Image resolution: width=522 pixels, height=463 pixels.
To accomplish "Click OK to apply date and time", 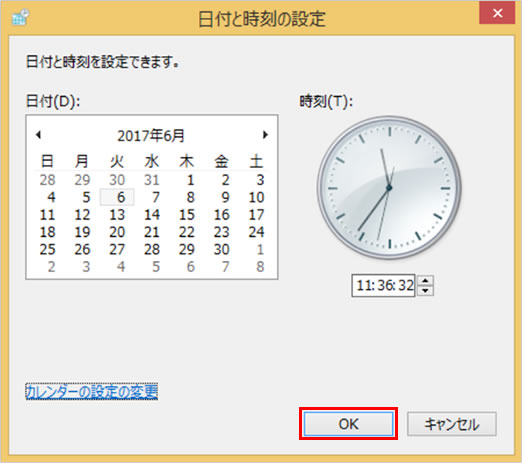I will pyautogui.click(x=348, y=424).
